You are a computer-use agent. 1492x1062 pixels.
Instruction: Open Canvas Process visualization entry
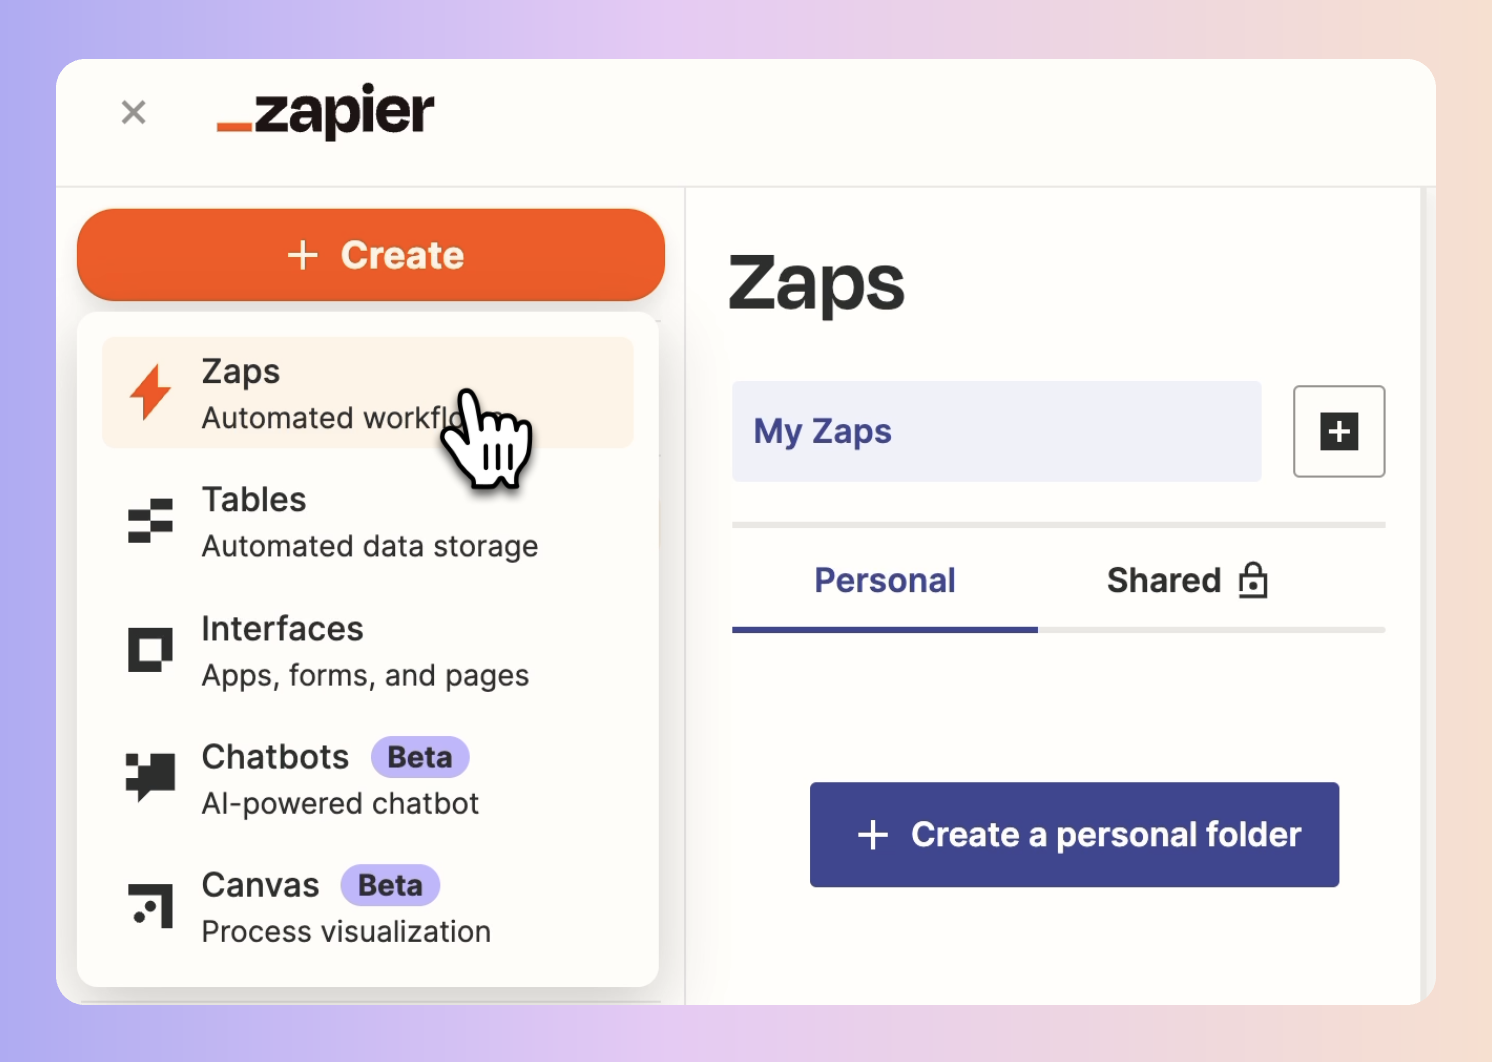[x=368, y=906]
